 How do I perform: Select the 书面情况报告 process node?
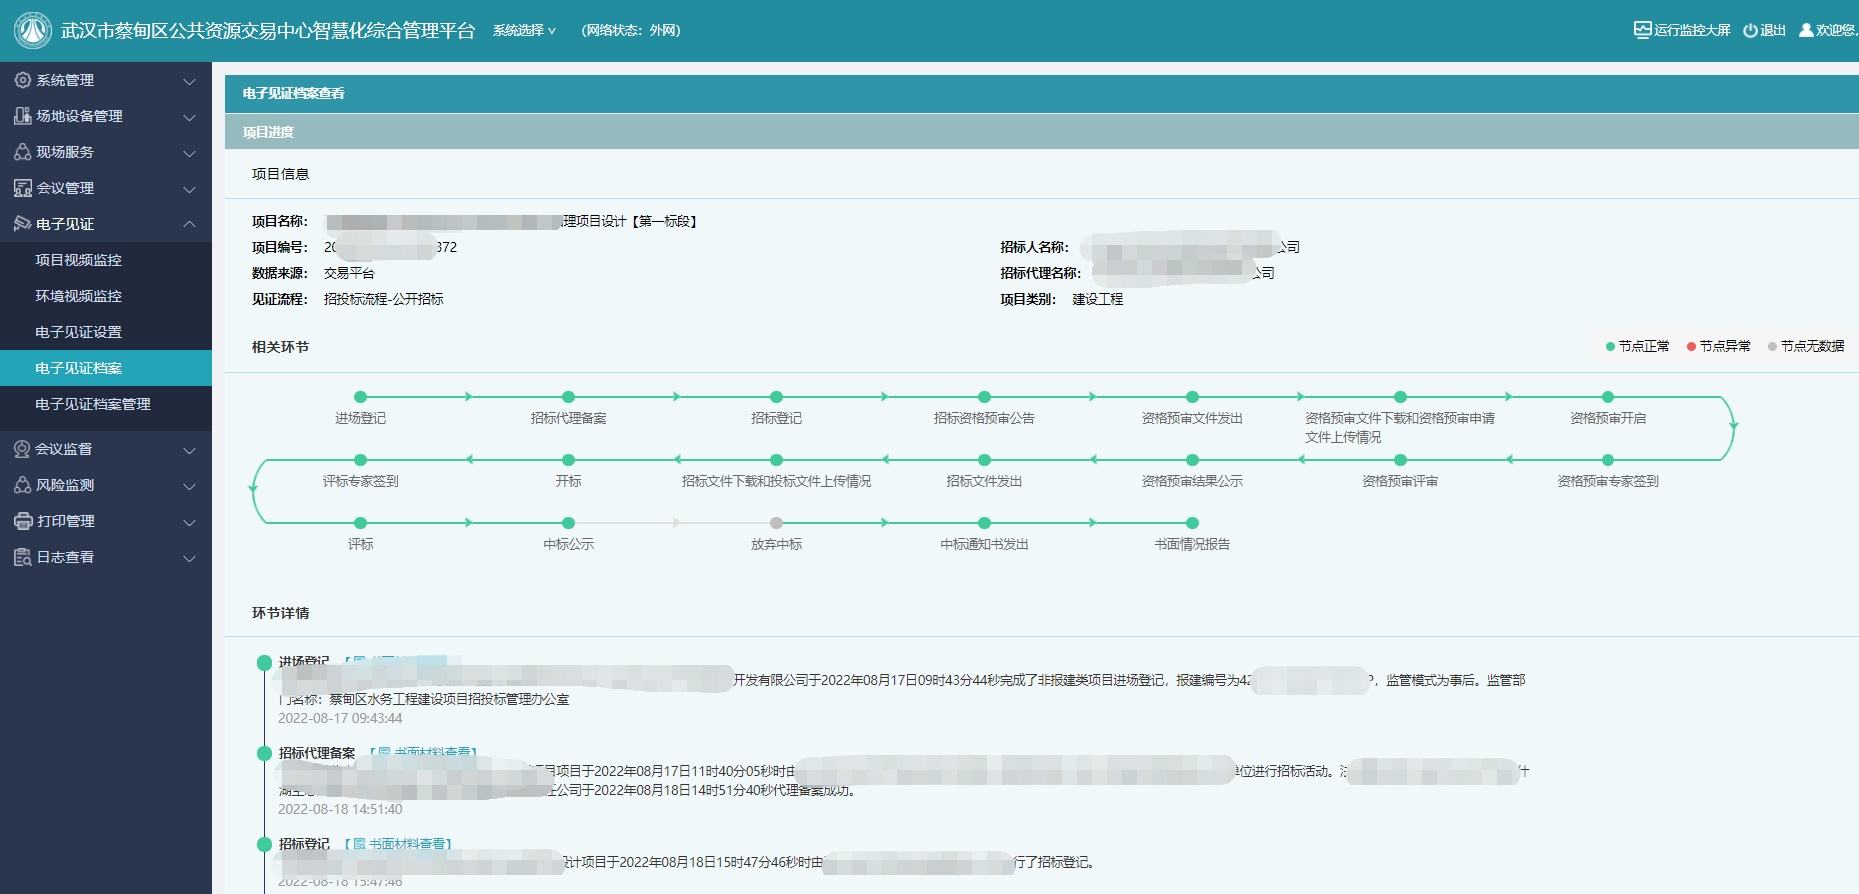click(x=1193, y=523)
